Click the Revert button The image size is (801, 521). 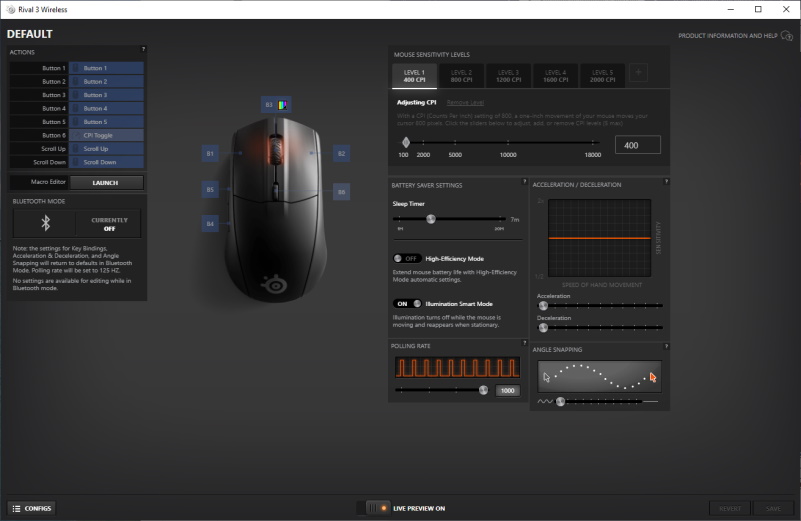tap(729, 508)
